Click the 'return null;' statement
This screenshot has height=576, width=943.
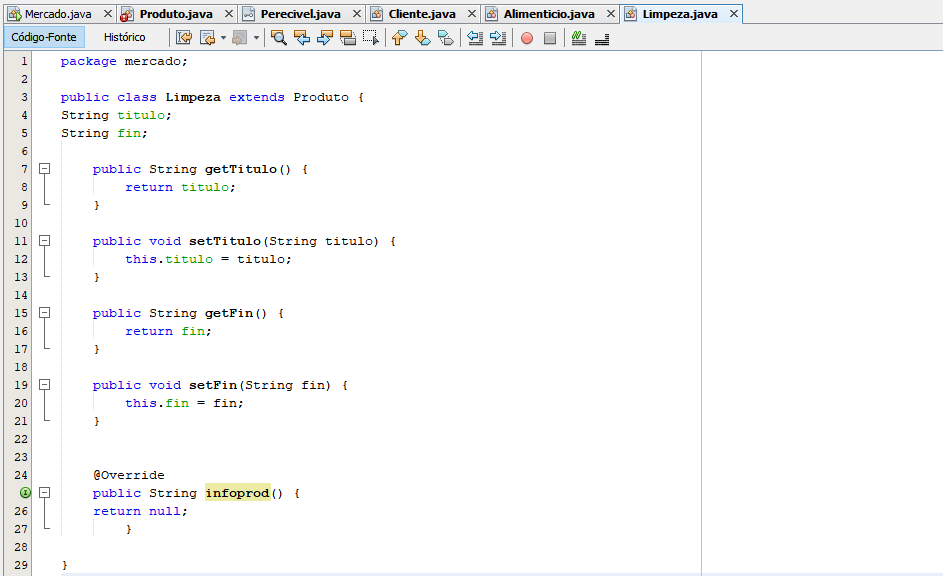[x=140, y=511]
